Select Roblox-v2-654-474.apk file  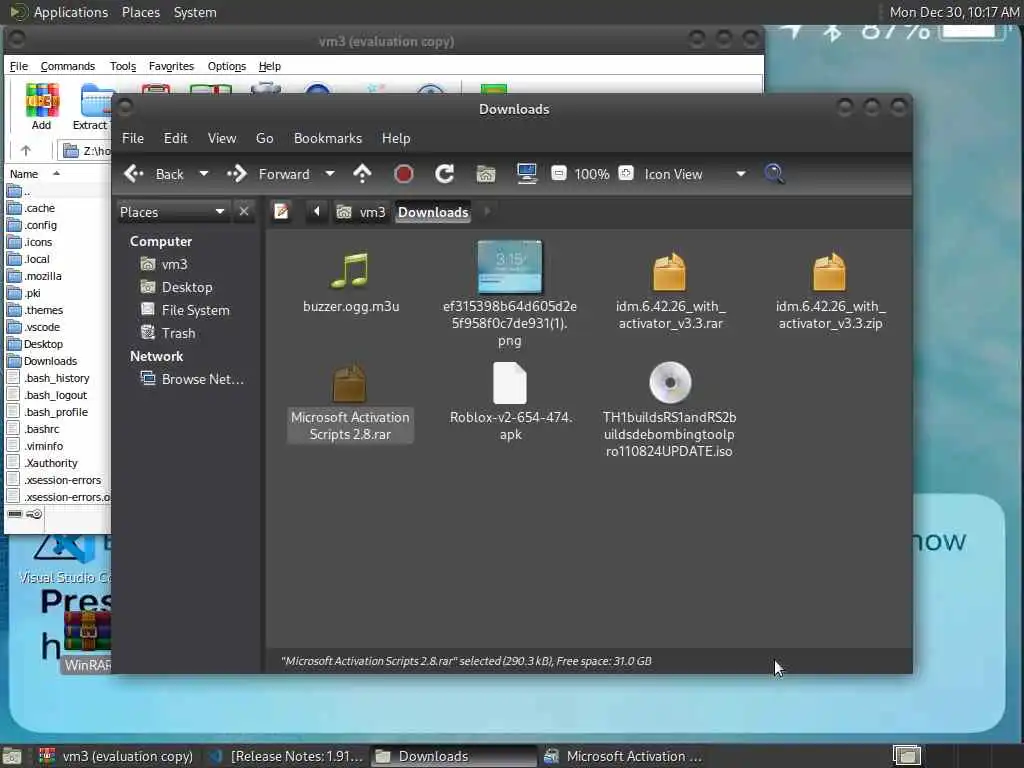[x=510, y=402]
